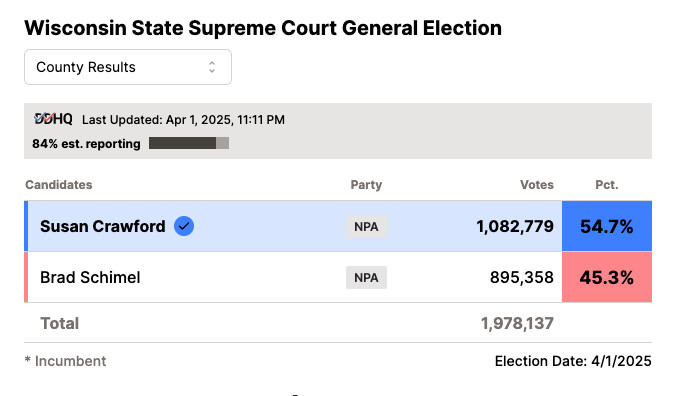Click the Candidates column header
Image resolution: width=683 pixels, height=396 pixels.
point(59,185)
